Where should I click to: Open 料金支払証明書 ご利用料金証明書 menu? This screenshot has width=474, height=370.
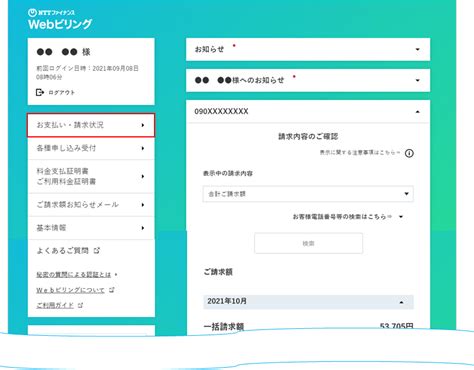click(91, 176)
